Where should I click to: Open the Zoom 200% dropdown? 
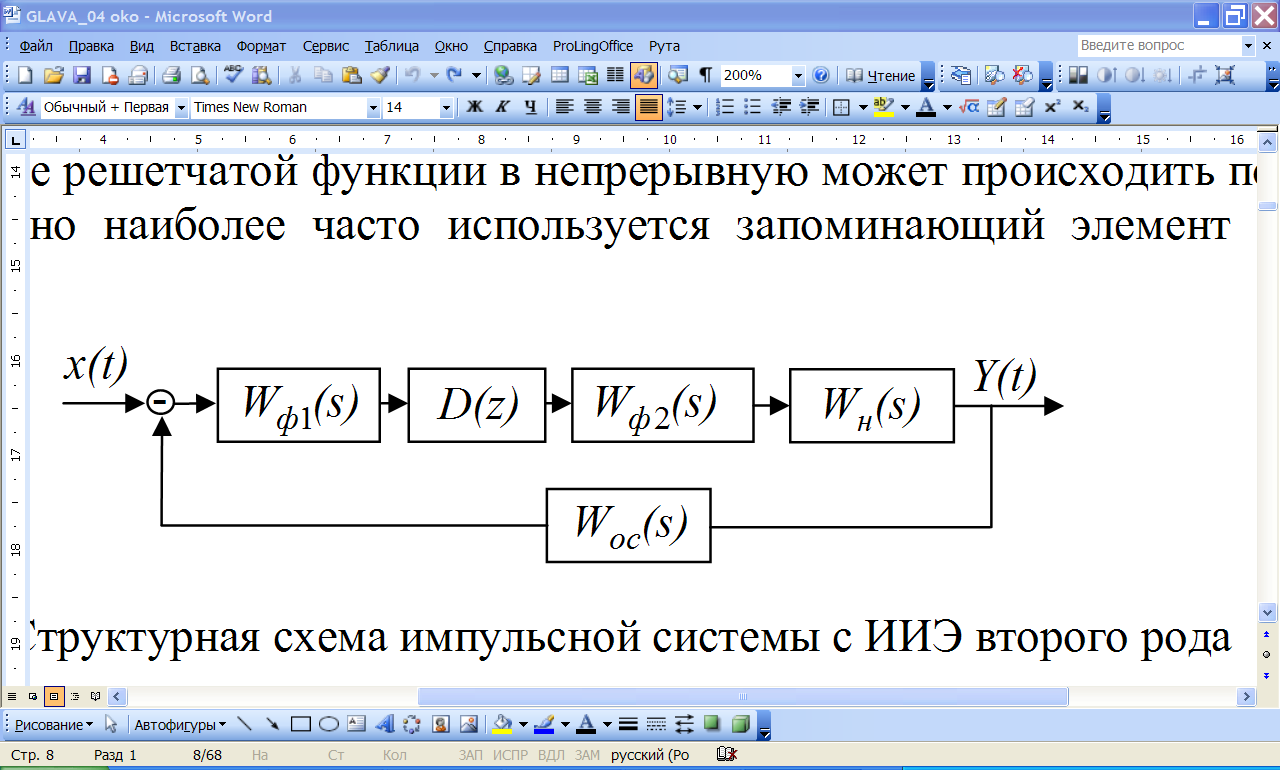[x=798, y=75]
